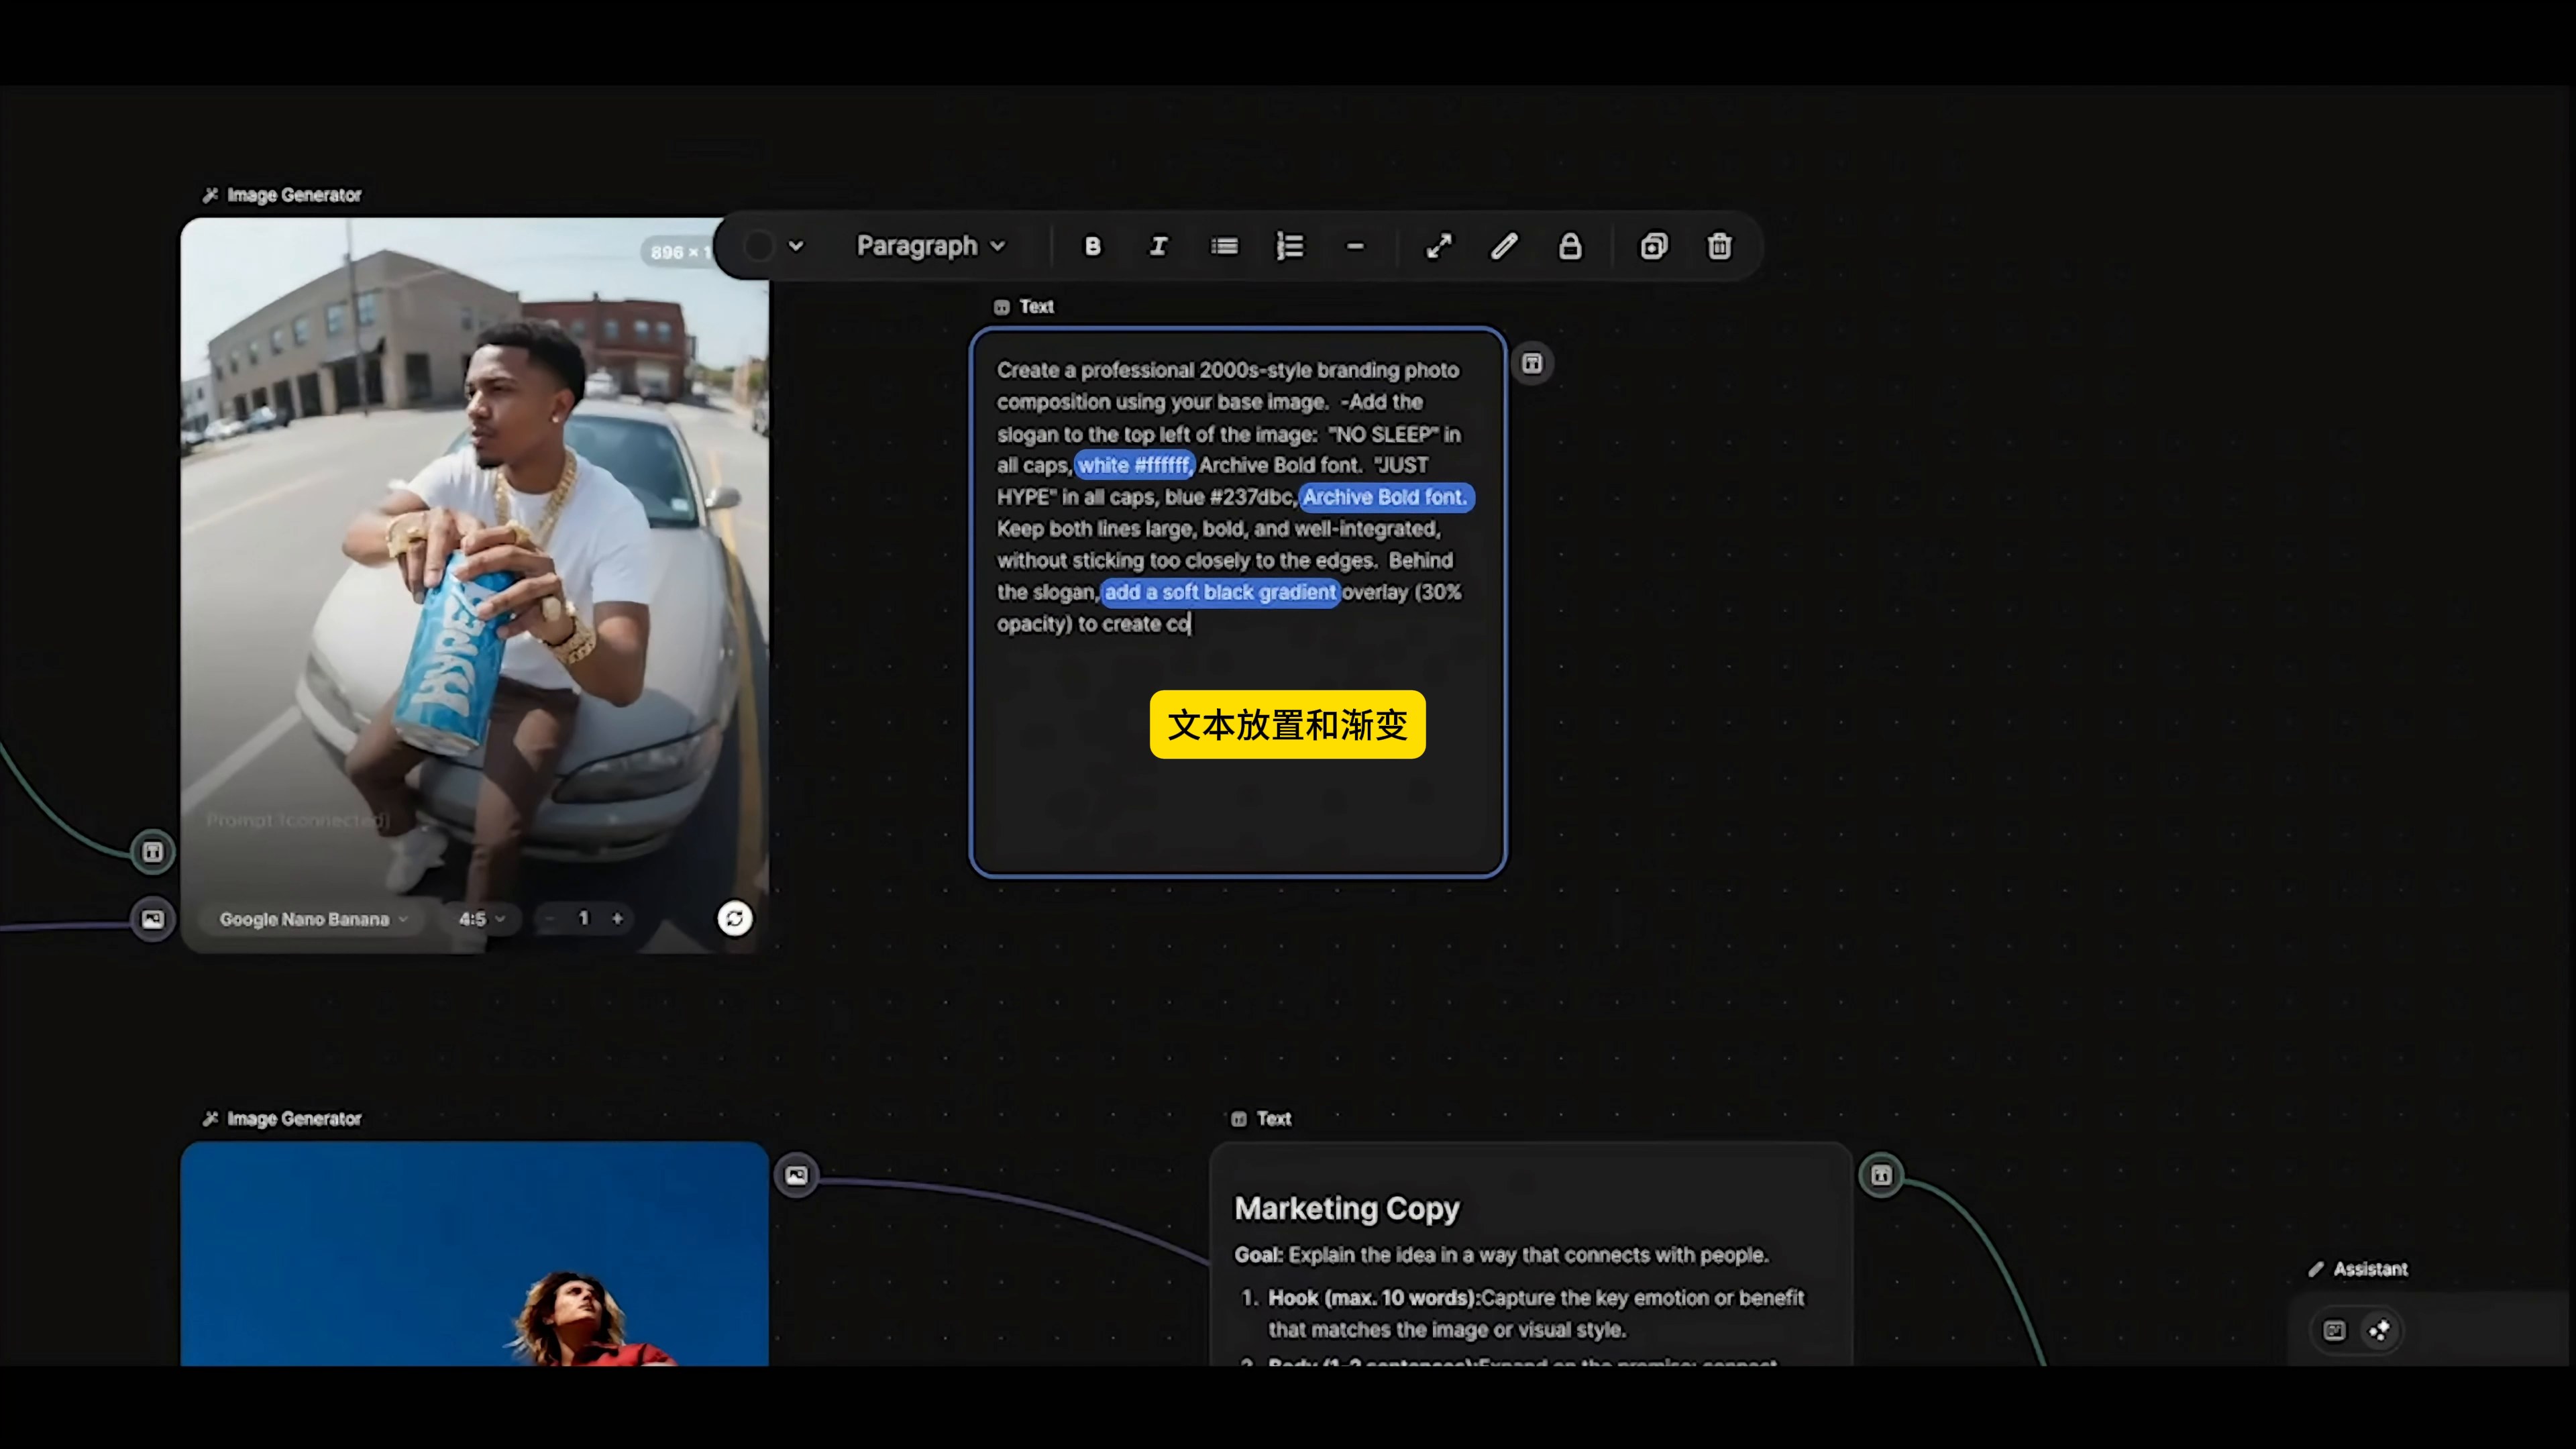Delete the selected text node
This screenshot has width=2576, height=1449.
(1719, 246)
